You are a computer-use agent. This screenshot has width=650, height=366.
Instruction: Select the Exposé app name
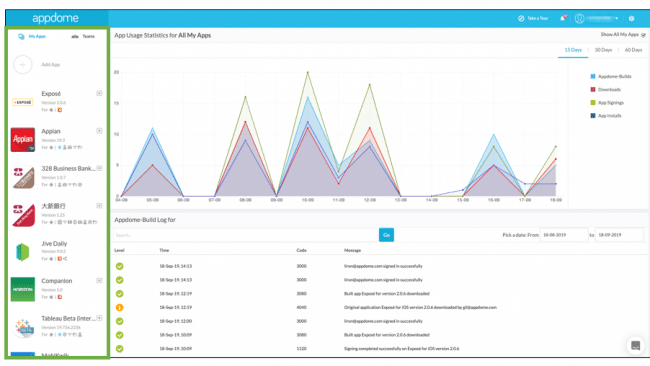(51, 94)
